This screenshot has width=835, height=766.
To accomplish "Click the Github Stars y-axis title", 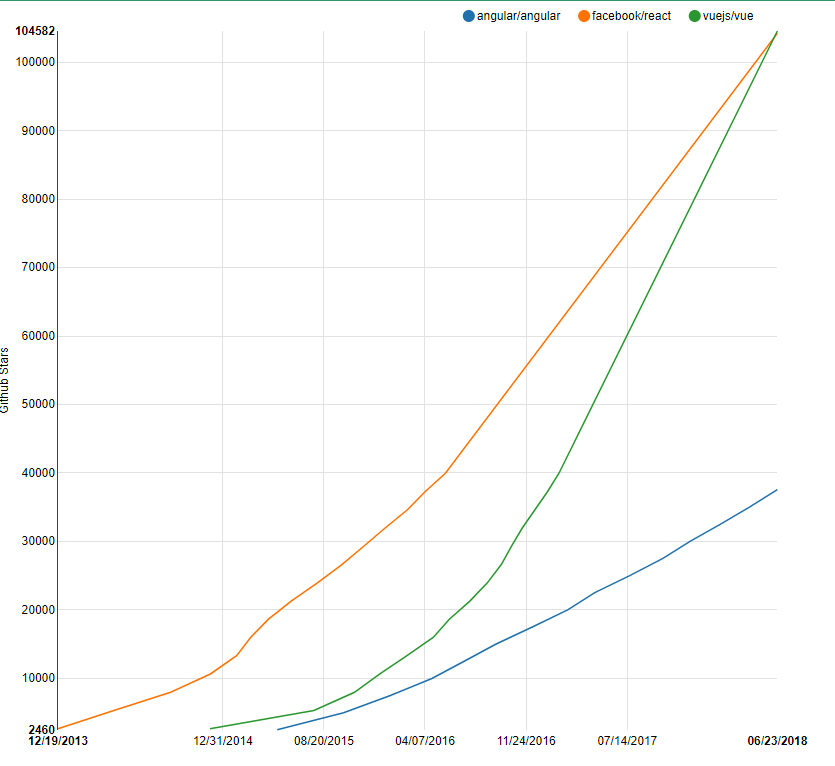I will 6,381.
